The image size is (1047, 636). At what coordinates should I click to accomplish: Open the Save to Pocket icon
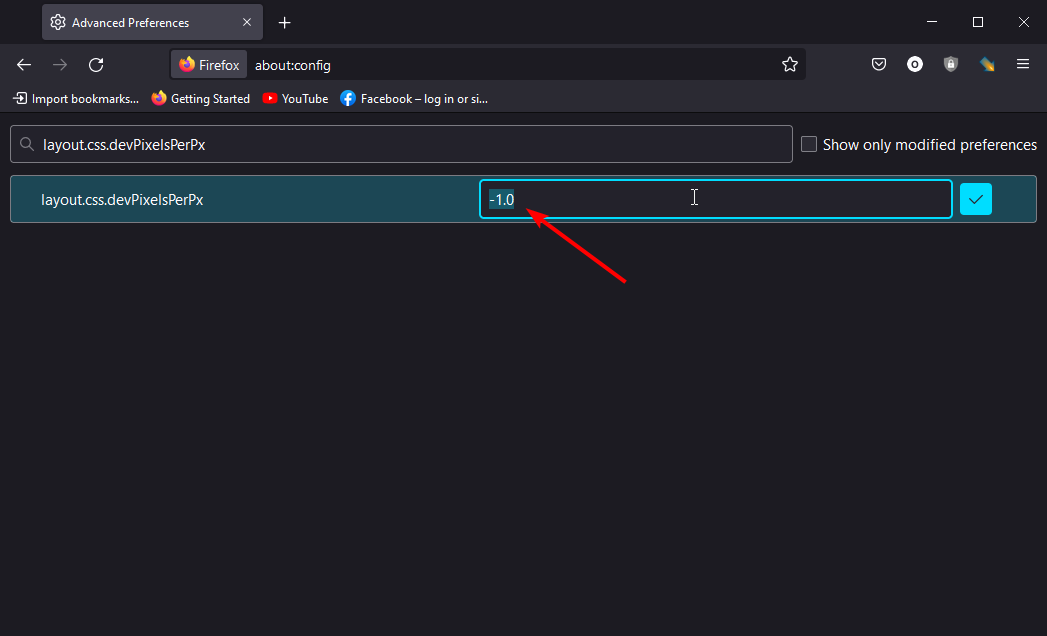[x=879, y=65]
